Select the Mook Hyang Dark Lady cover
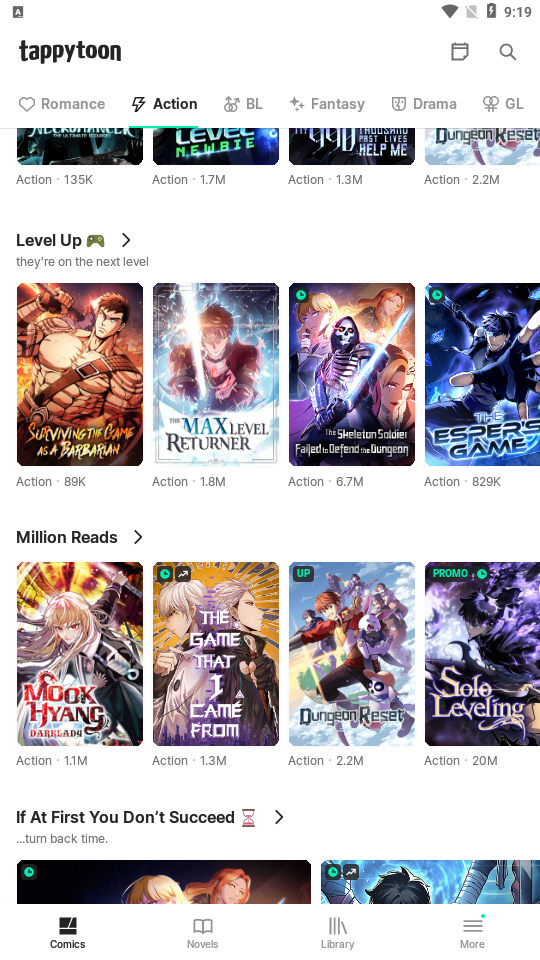Screen dimensions: 540x960 click(80, 653)
